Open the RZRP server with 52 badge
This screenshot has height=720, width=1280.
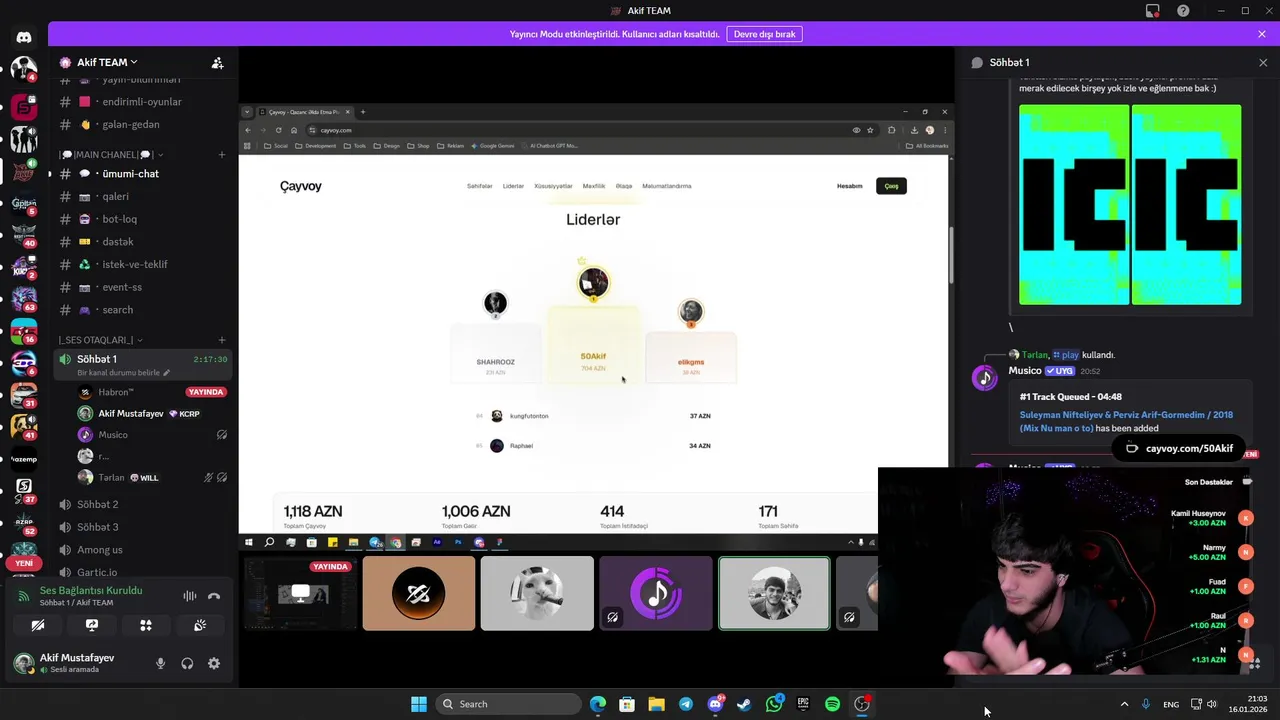coord(24,521)
